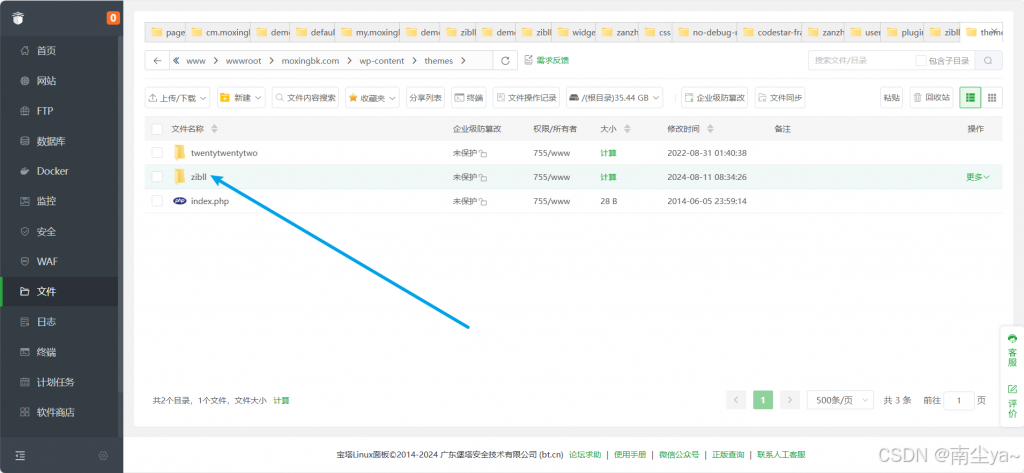Click sidebar settings gear icon
The width and height of the screenshot is (1024, 473).
click(102, 456)
